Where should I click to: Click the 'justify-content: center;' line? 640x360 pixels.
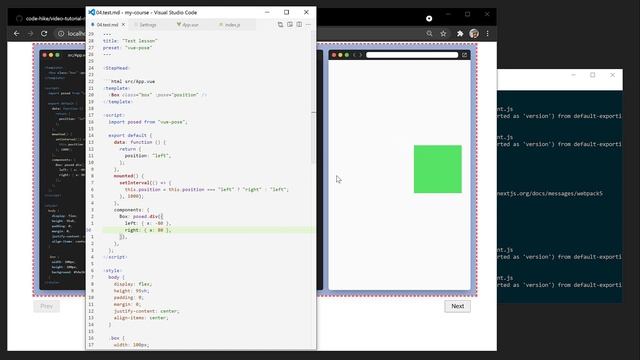coord(146,311)
